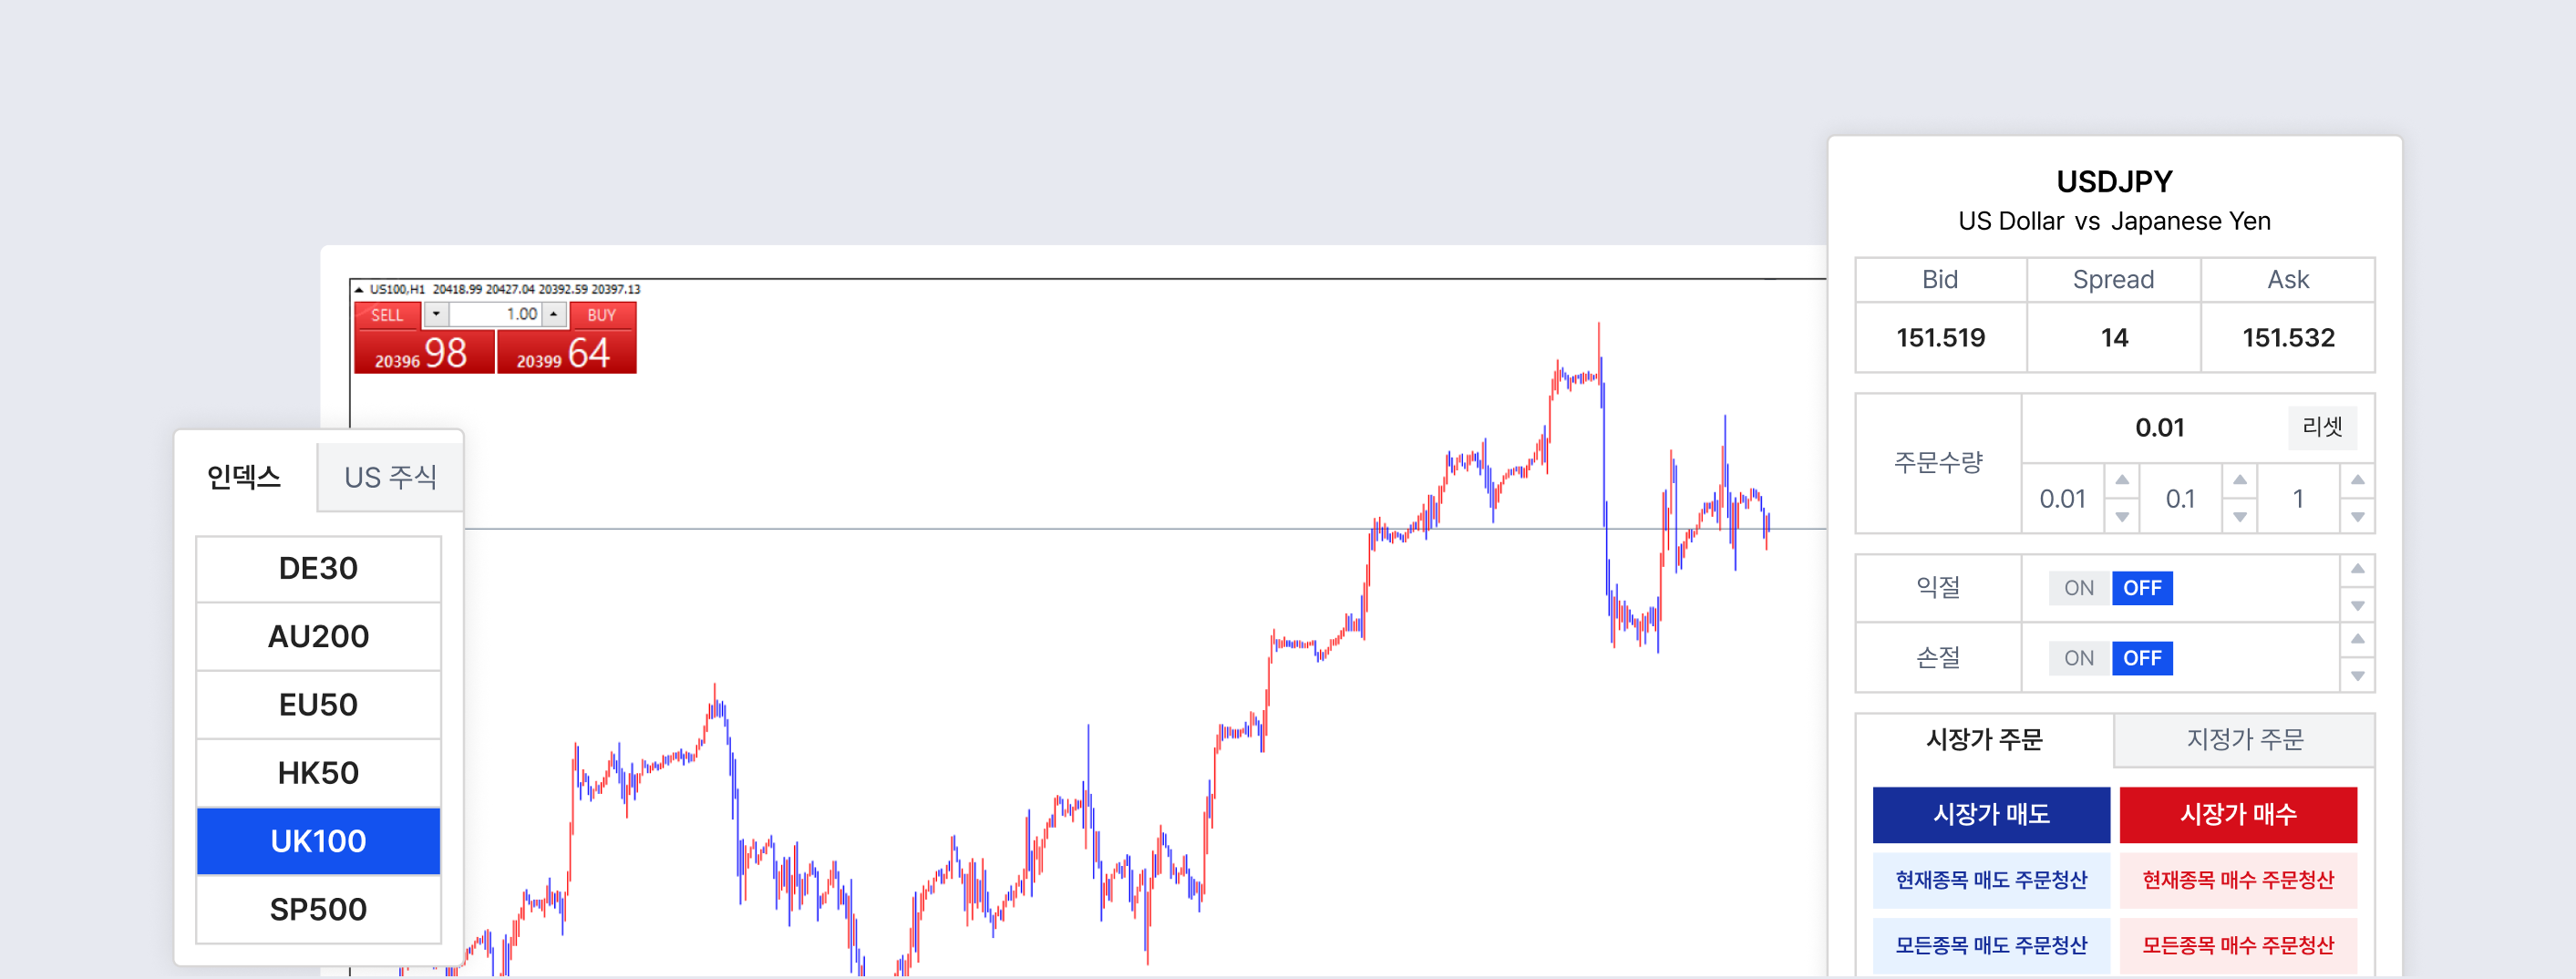Select SP500 from the index list
Image resolution: width=2576 pixels, height=979 pixels.
pyautogui.click(x=318, y=909)
